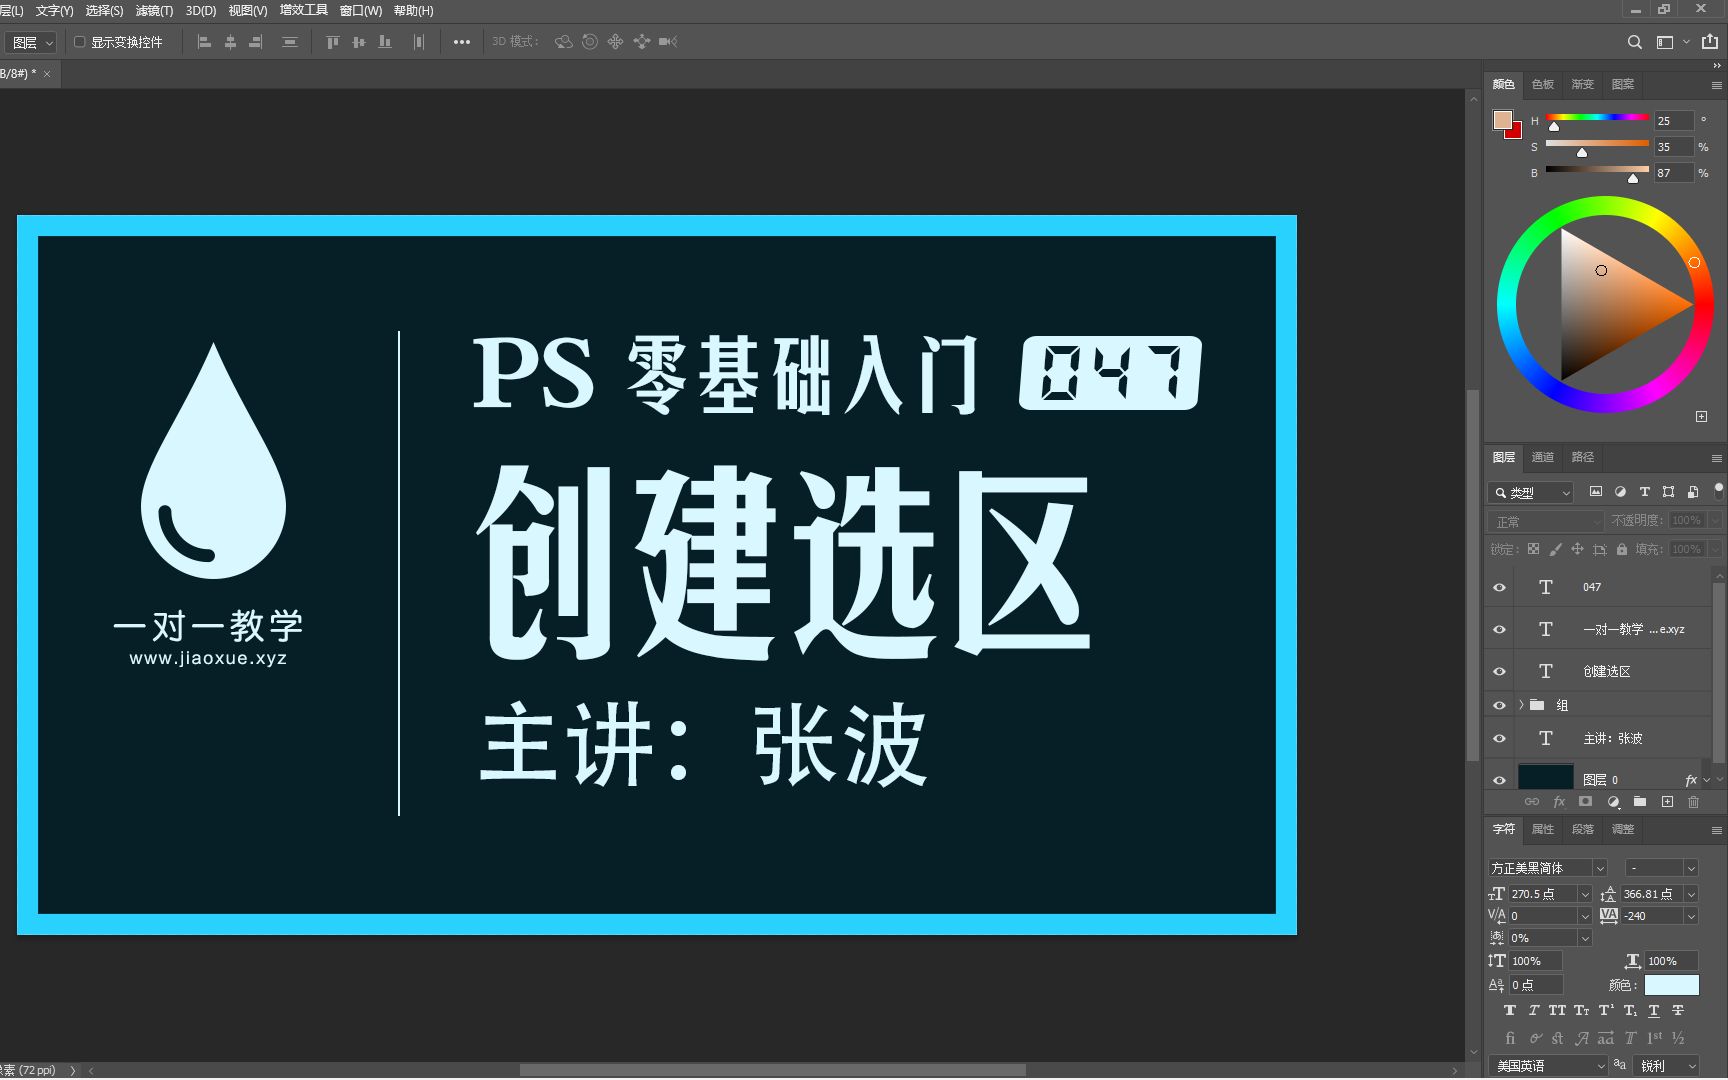This screenshot has width=1728, height=1080.
Task: Align vertical centers icon
Action: click(x=359, y=42)
